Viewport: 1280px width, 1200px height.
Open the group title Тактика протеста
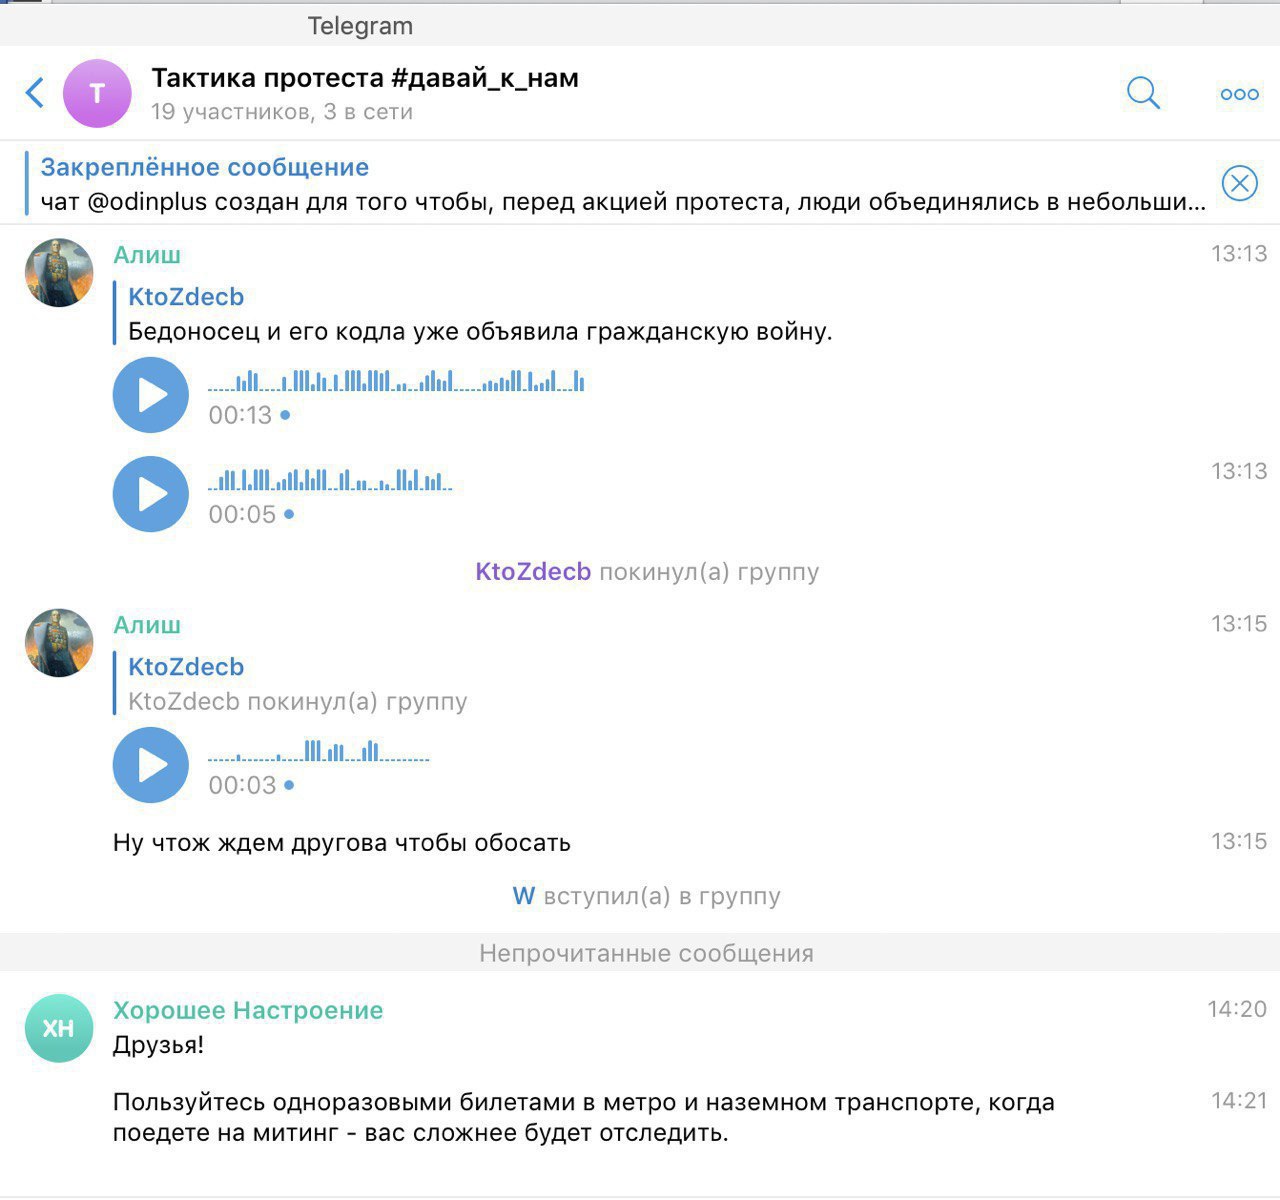point(365,78)
